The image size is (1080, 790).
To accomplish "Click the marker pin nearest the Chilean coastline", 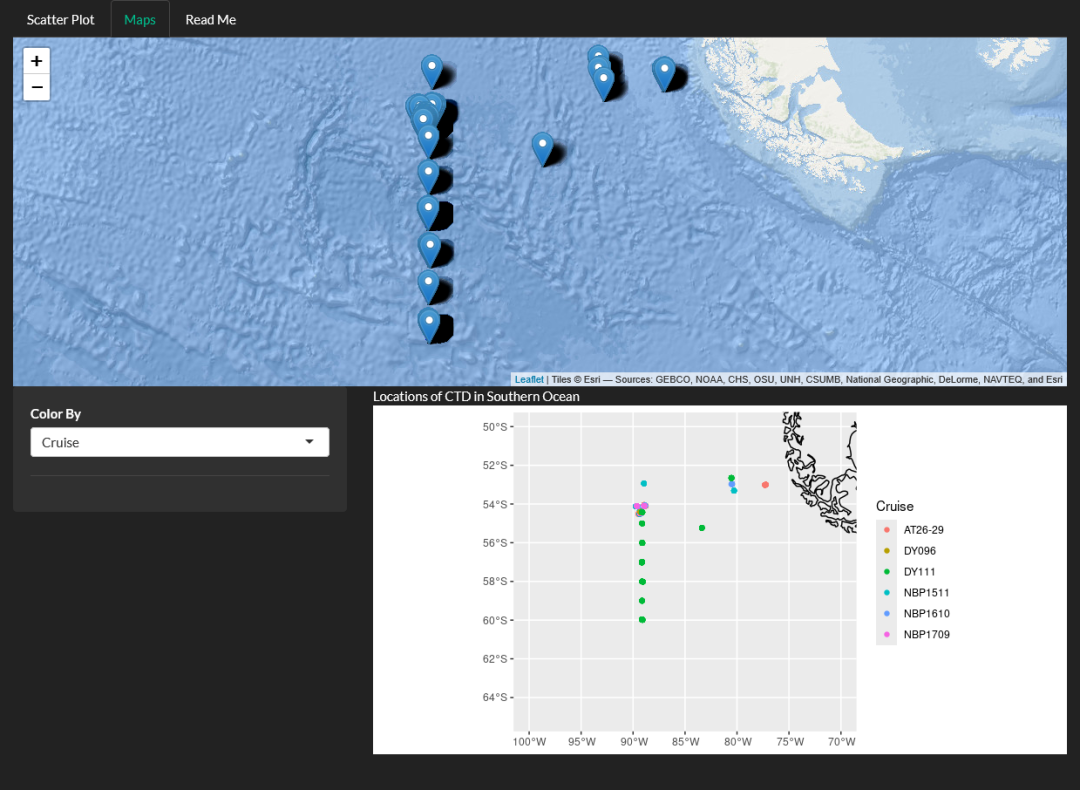I will coord(665,68).
